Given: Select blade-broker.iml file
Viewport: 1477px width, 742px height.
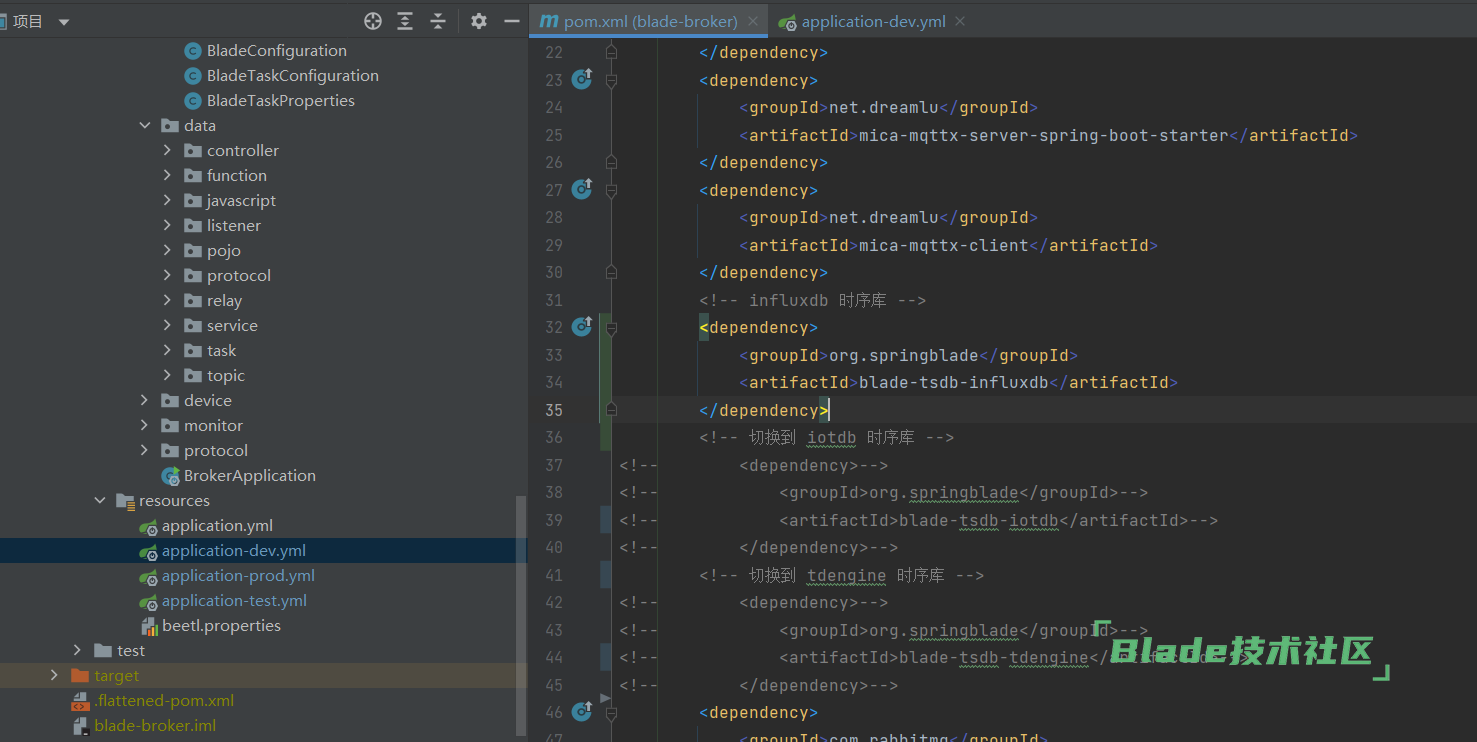Looking at the screenshot, I should click(x=155, y=726).
